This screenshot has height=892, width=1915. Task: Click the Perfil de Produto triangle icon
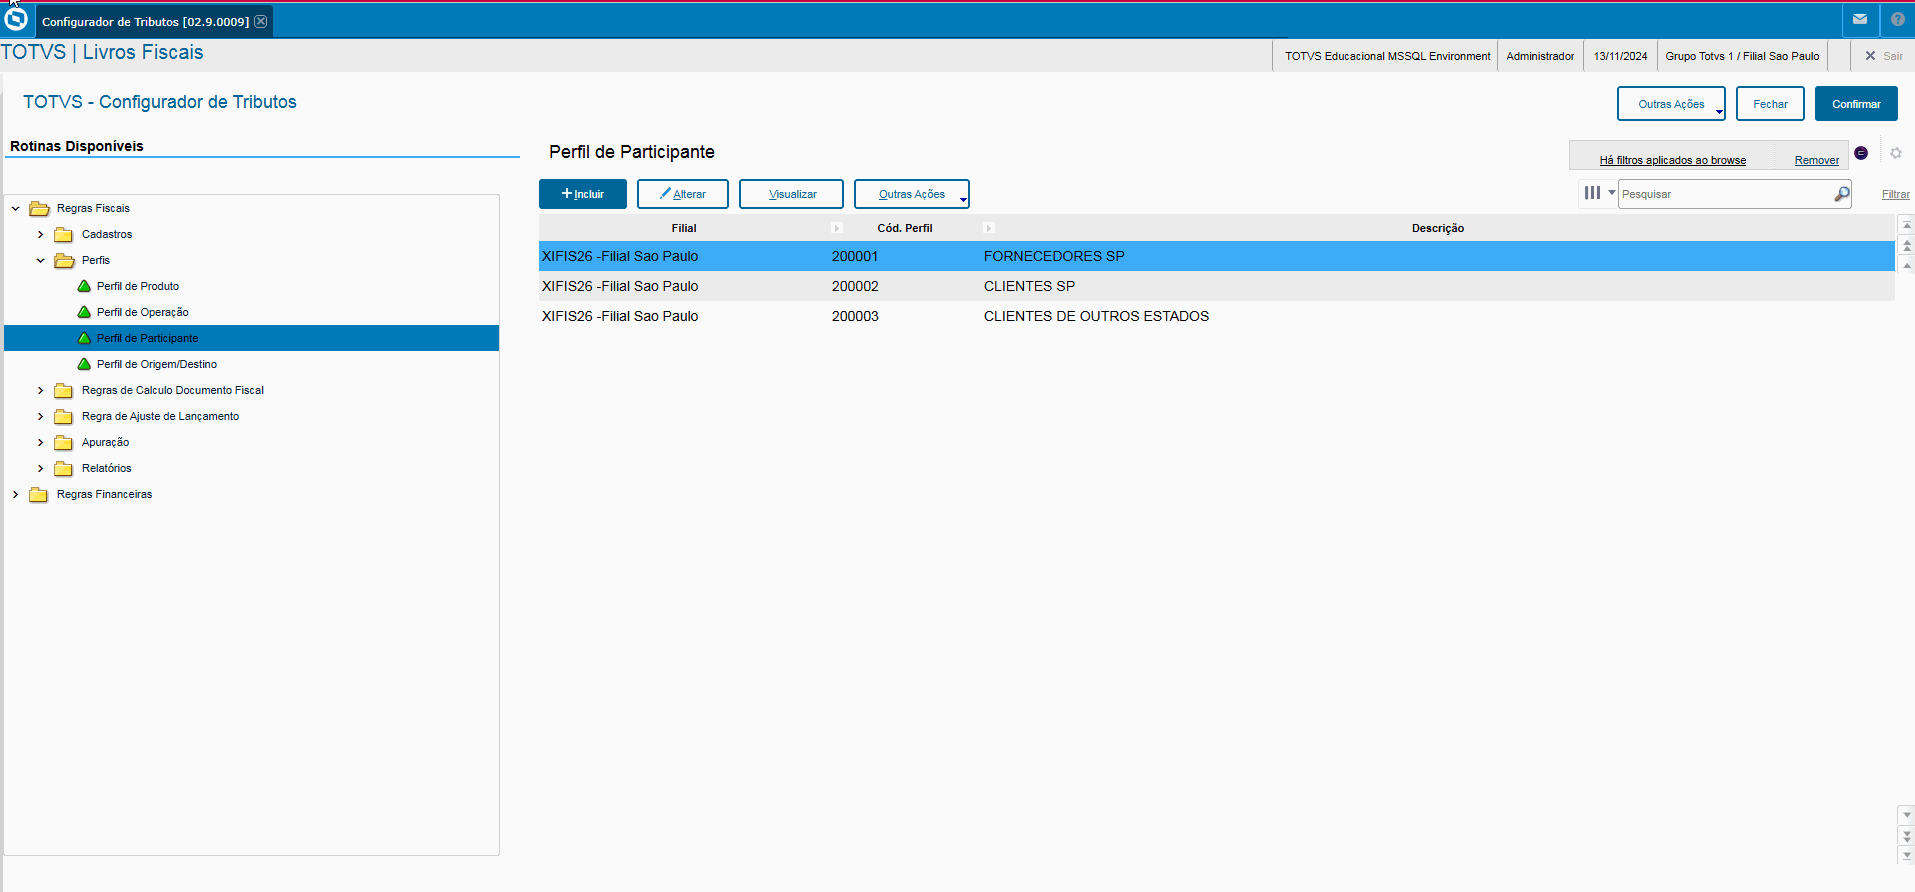point(84,286)
